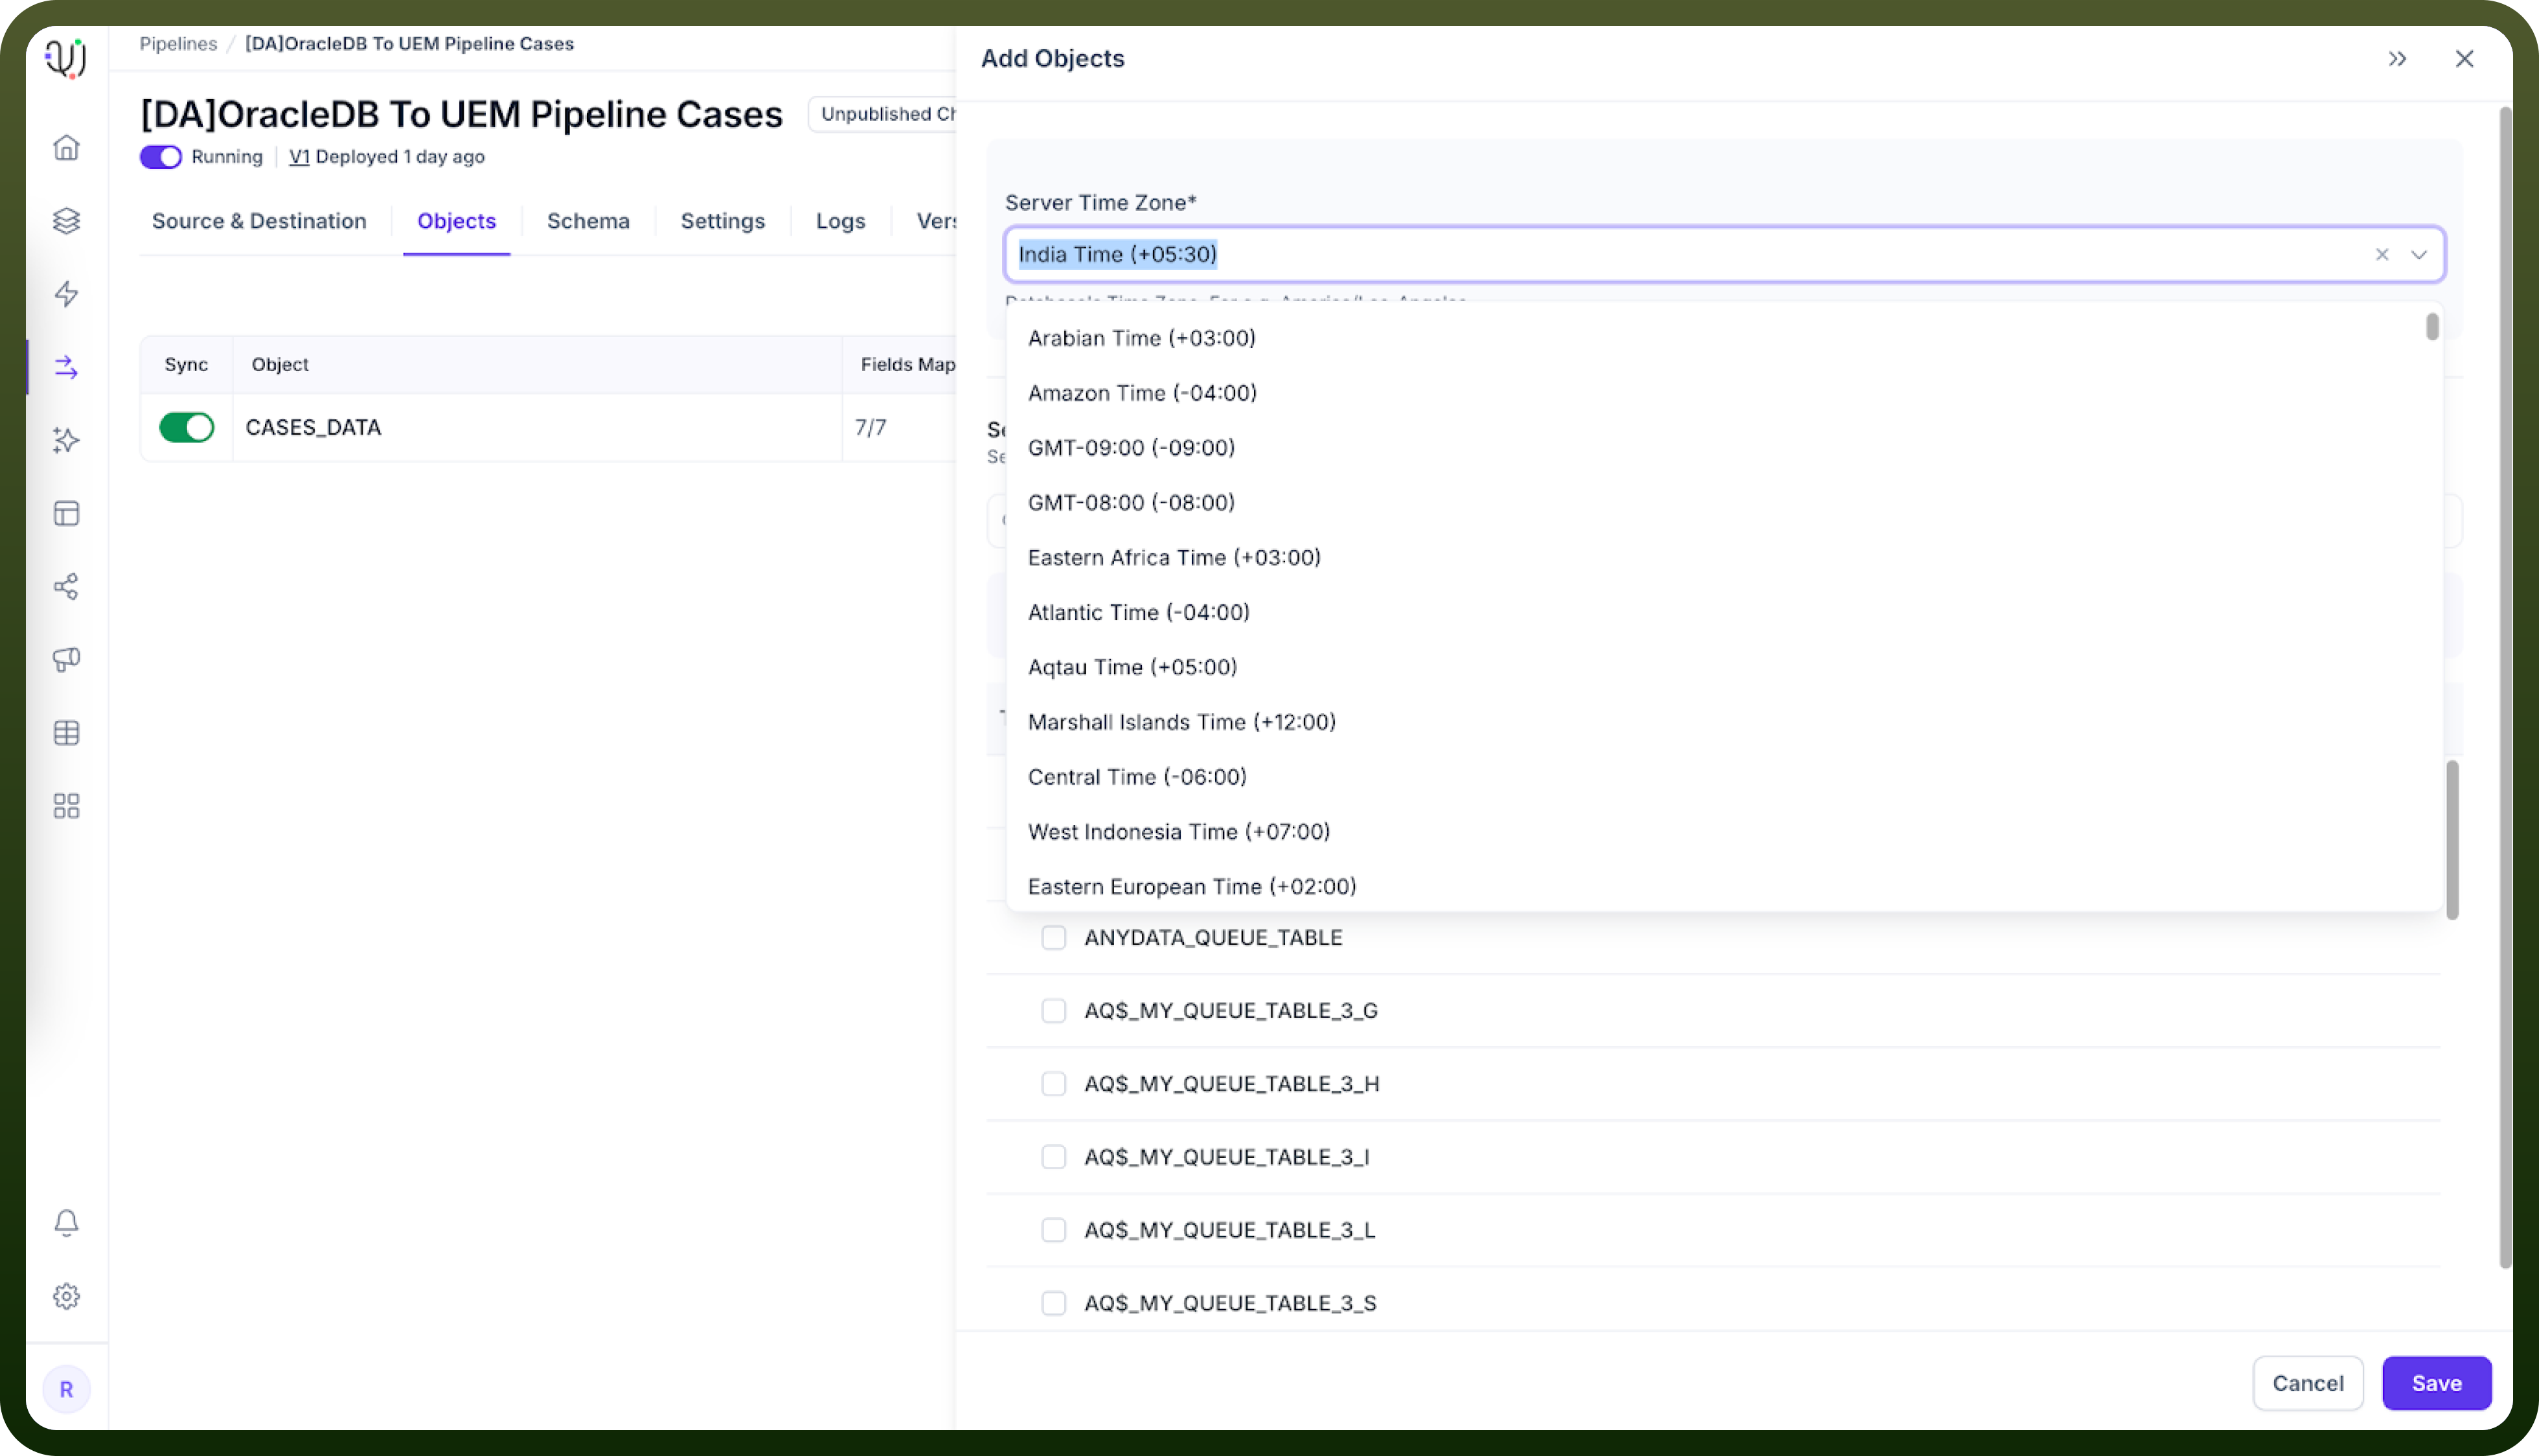Toggle sync for CASES_DATA

pyautogui.click(x=186, y=427)
